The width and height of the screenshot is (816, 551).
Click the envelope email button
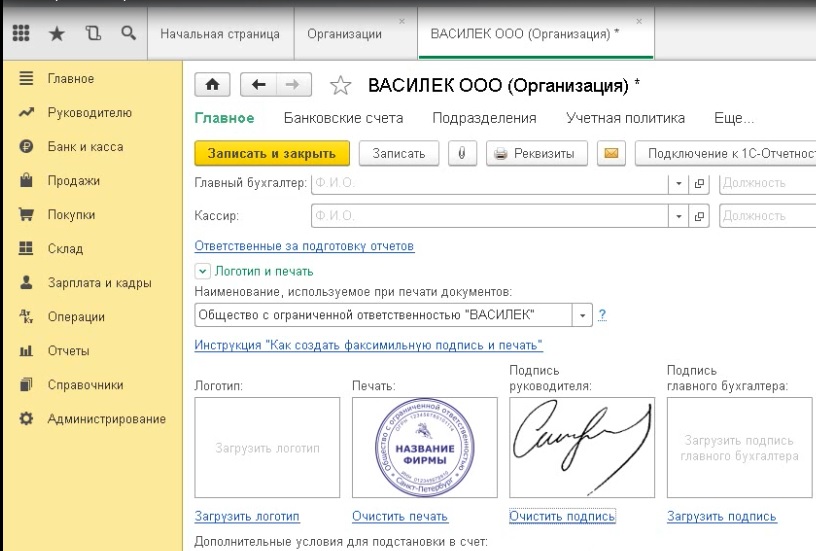click(x=611, y=153)
